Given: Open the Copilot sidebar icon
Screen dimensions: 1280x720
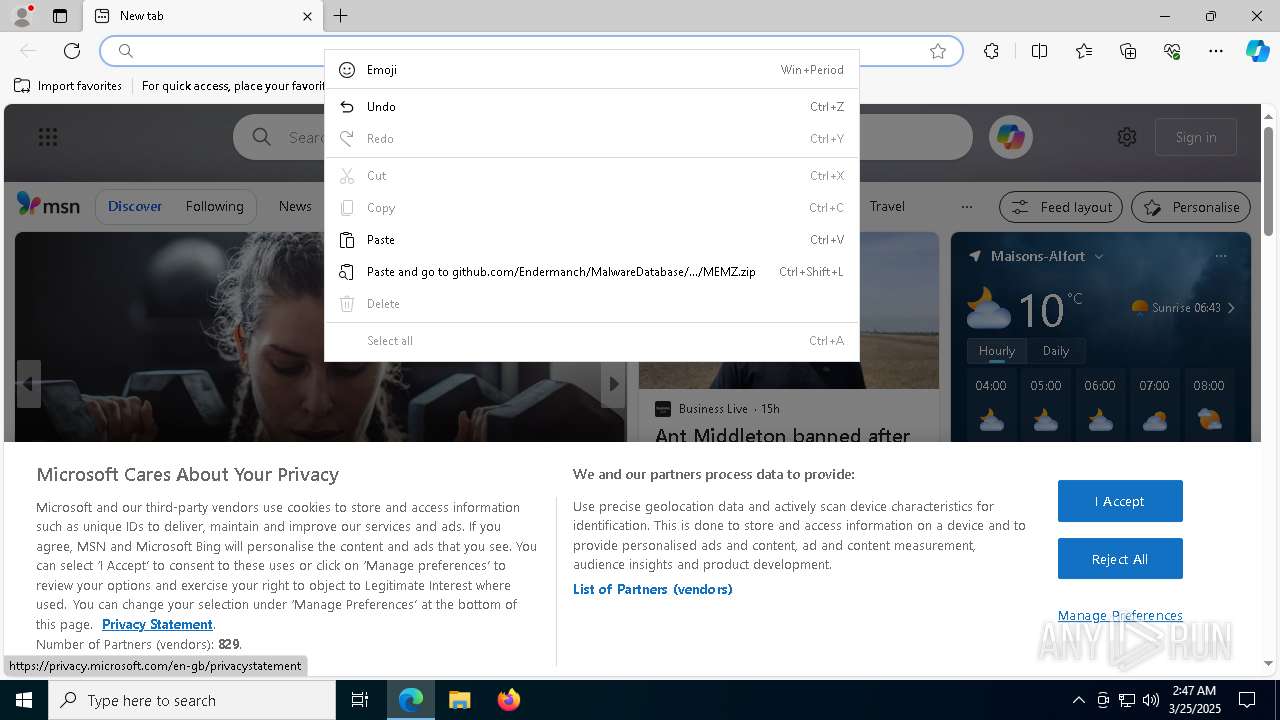Looking at the screenshot, I should (x=1257, y=51).
